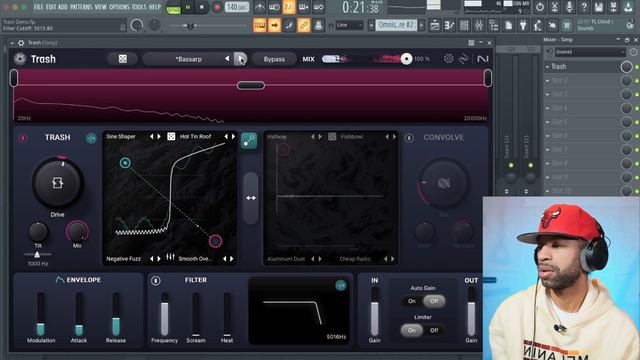Open (none) dropdown in Mixer window

pyautogui.click(x=590, y=52)
